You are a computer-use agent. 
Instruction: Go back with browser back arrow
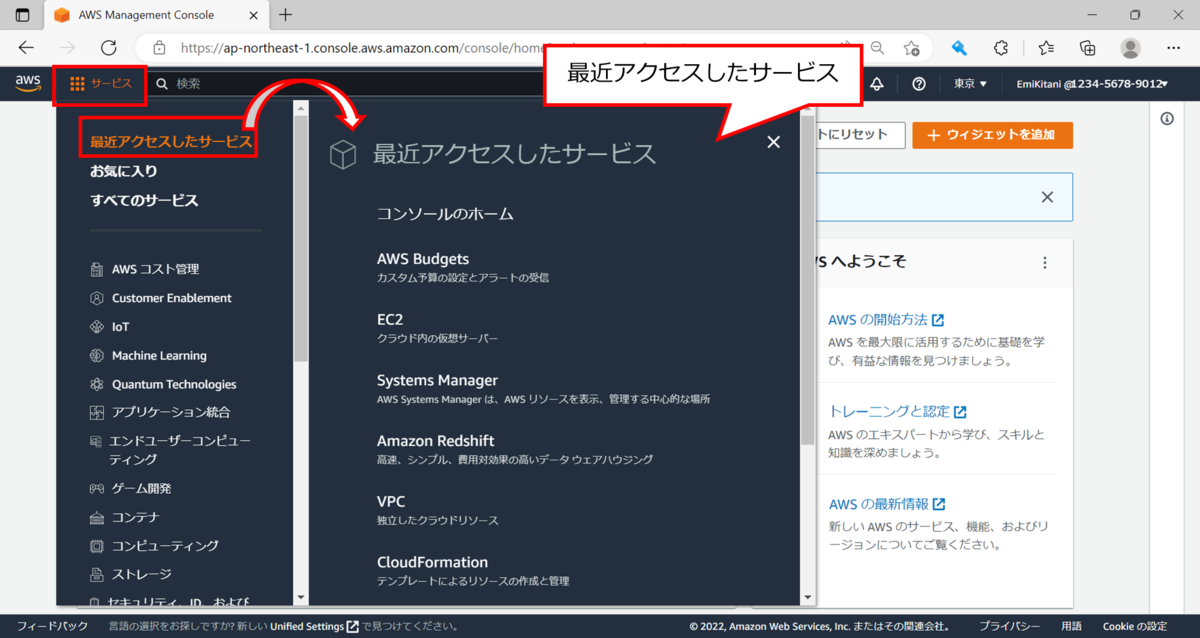pos(26,48)
